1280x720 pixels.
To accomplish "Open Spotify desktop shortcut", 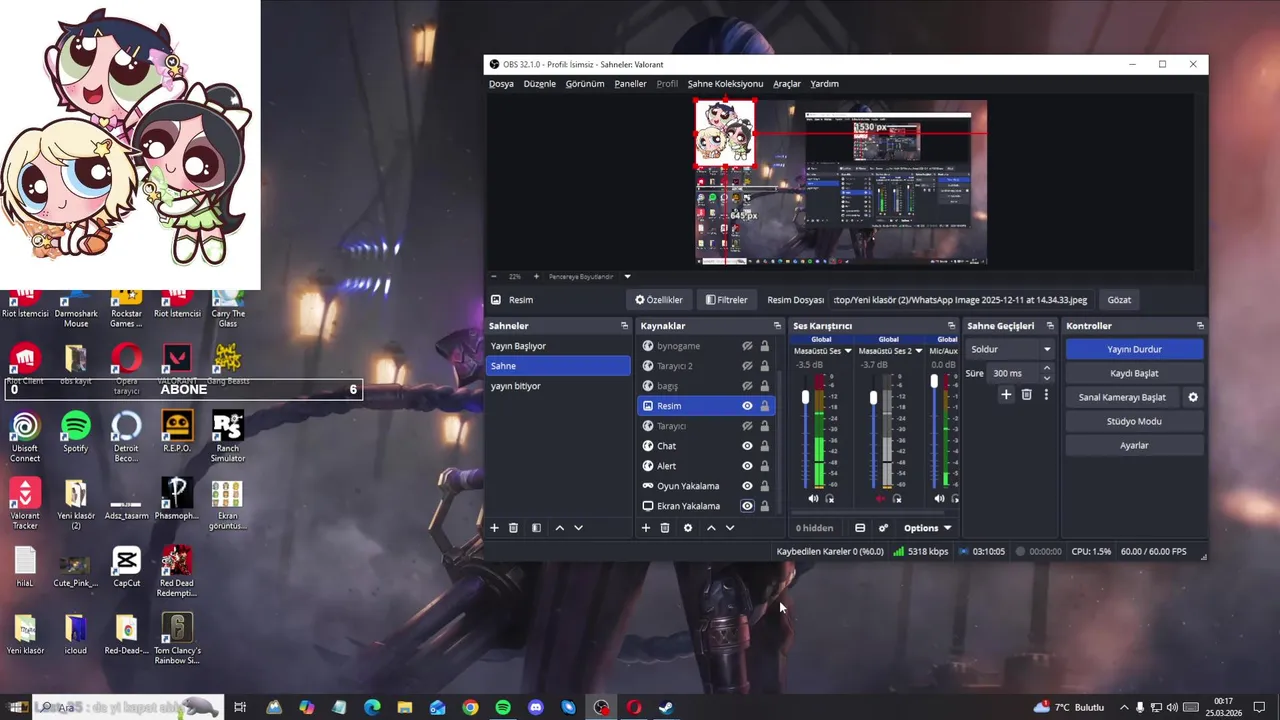I will click(76, 434).
